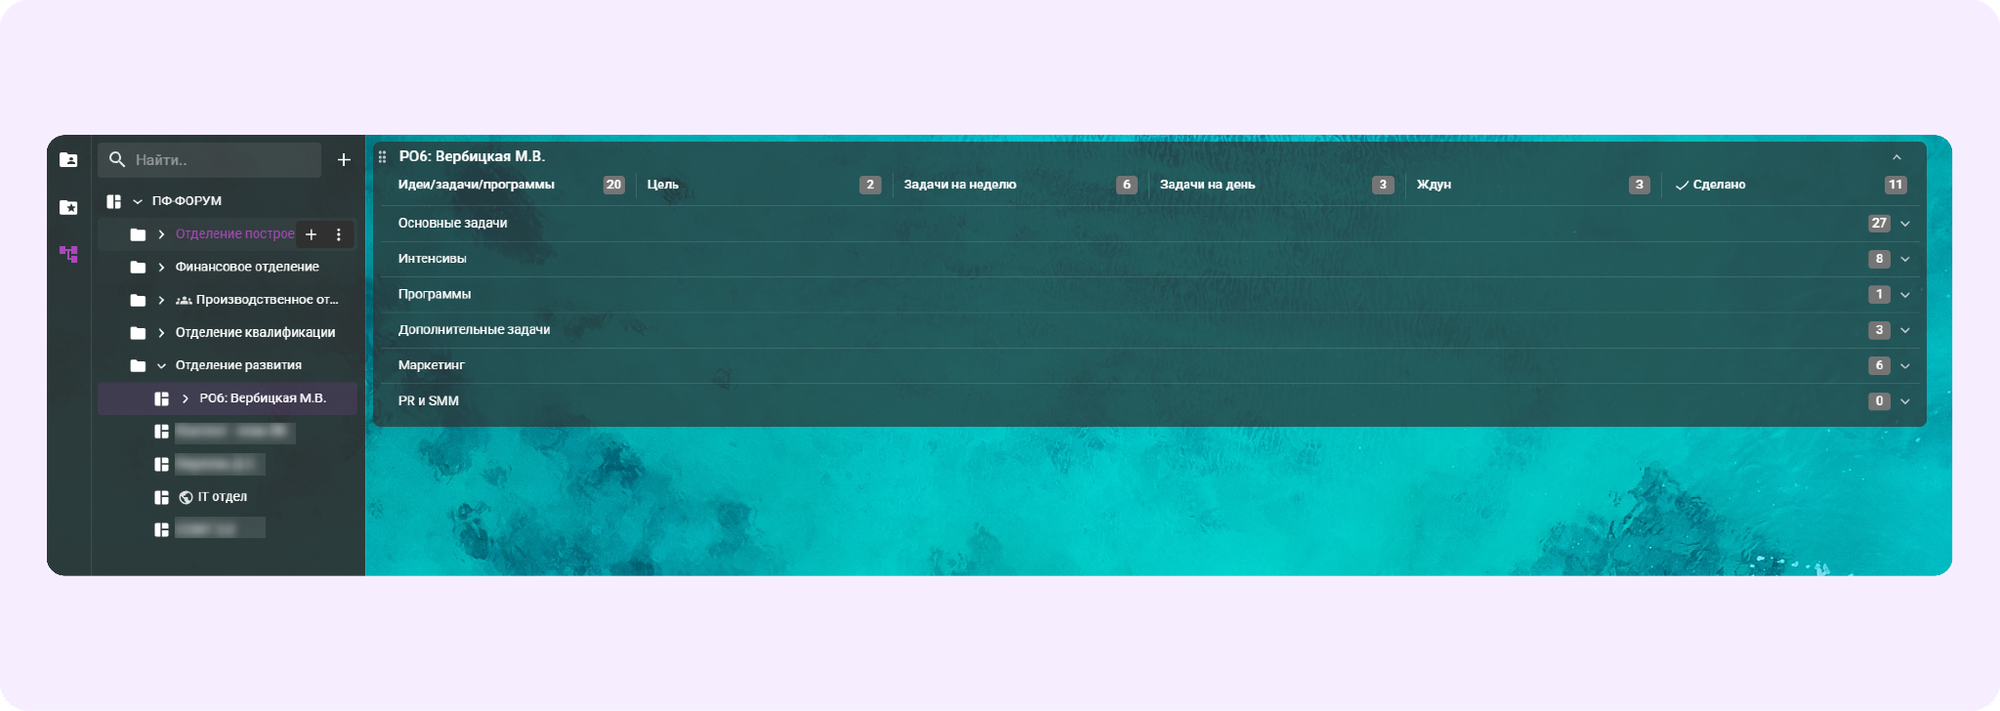This screenshot has height=711, width=2000.
Task: Click the plus button beside search field
Action: [343, 160]
